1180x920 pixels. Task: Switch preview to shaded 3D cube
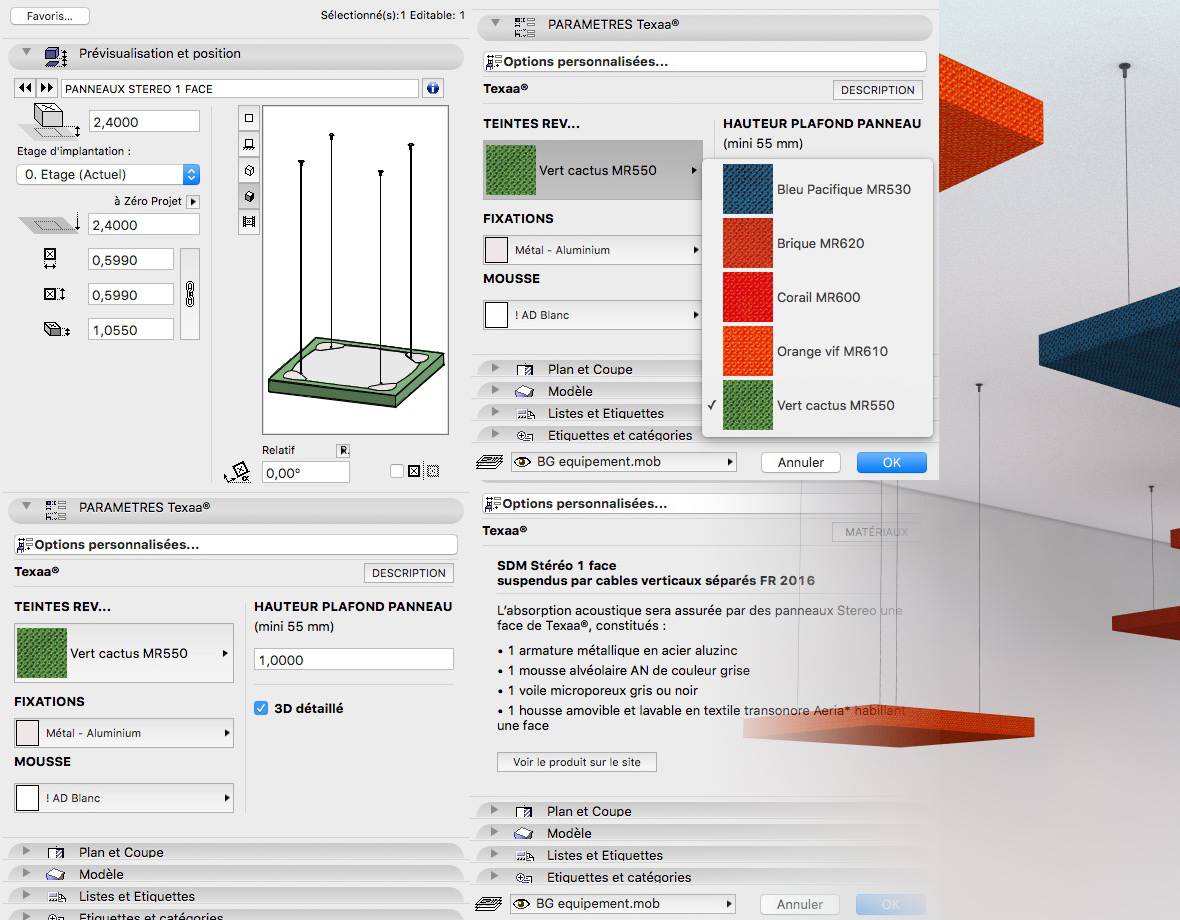[x=249, y=196]
